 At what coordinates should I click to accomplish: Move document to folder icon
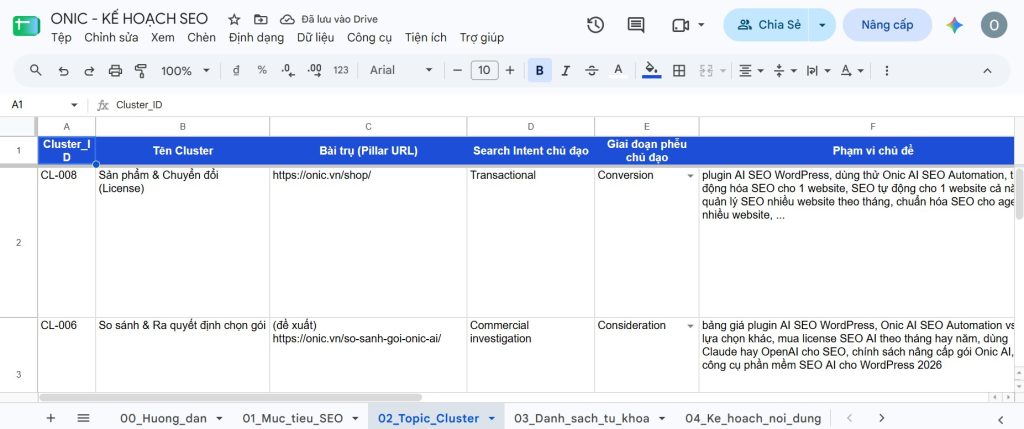(x=261, y=20)
